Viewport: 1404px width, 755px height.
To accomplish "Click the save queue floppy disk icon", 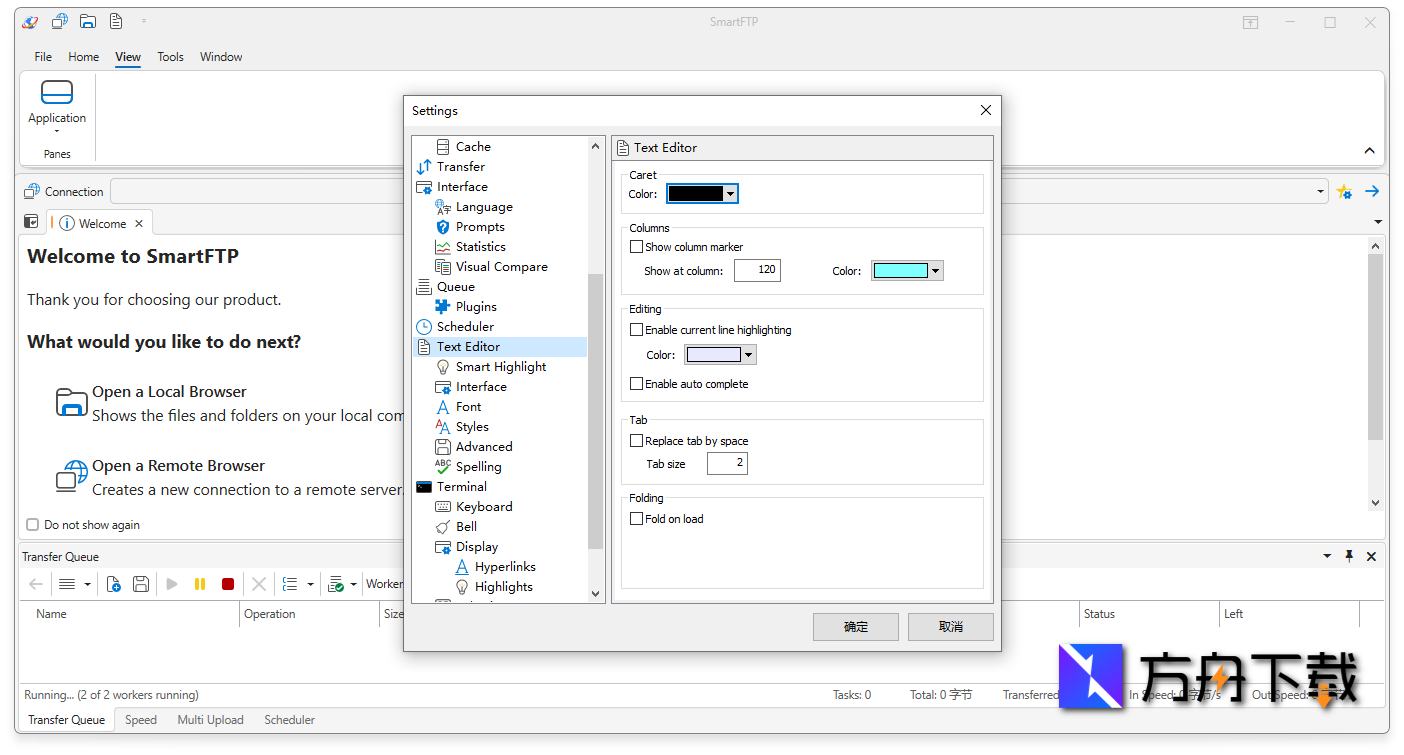I will coord(141,584).
